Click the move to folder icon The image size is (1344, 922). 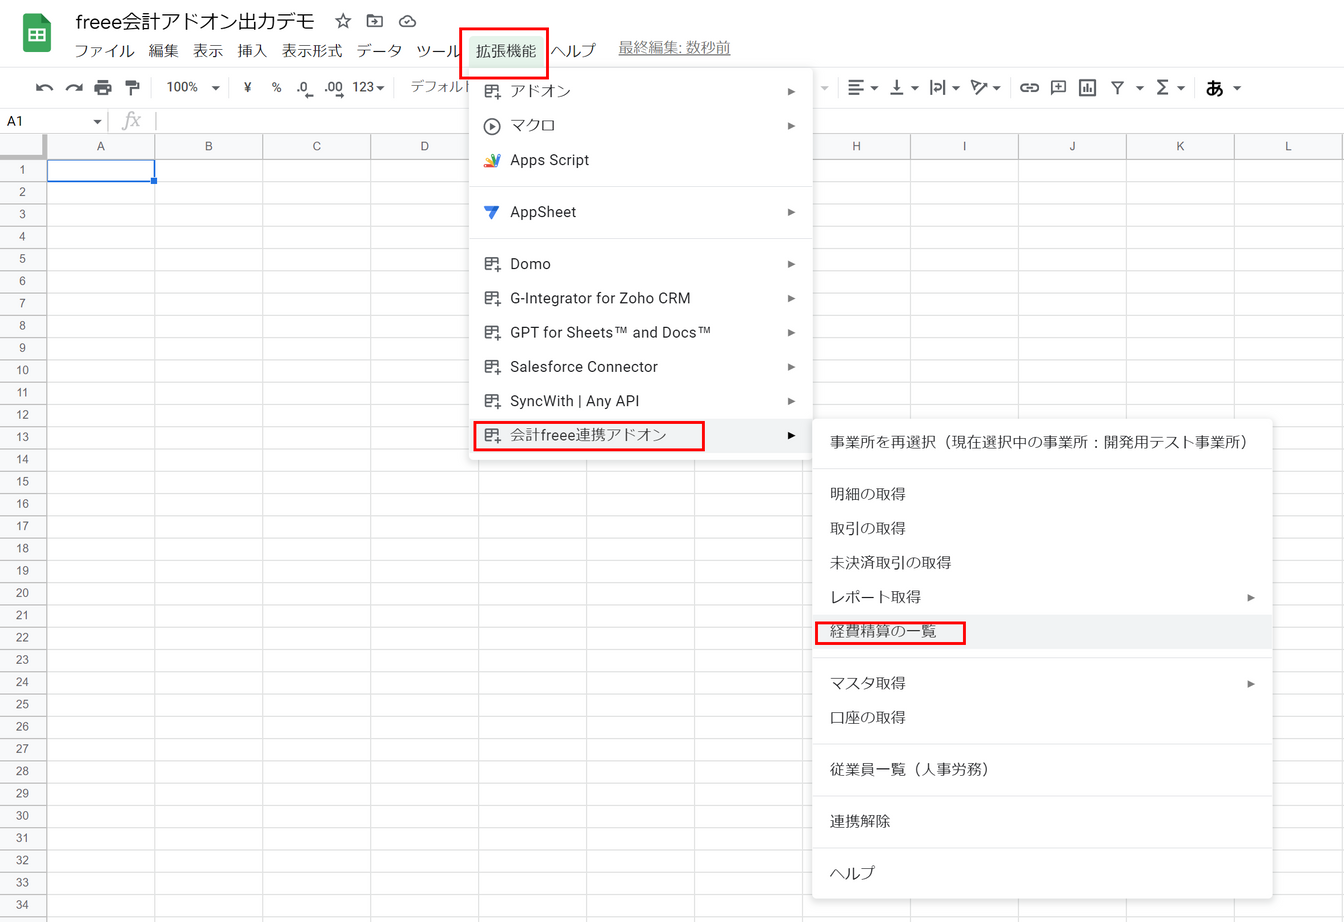click(375, 21)
